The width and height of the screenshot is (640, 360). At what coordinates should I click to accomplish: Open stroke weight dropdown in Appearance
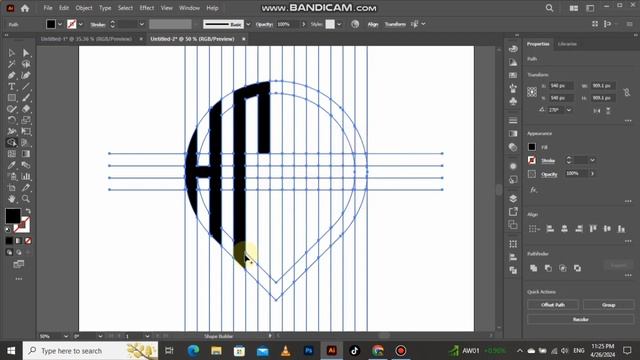592,160
